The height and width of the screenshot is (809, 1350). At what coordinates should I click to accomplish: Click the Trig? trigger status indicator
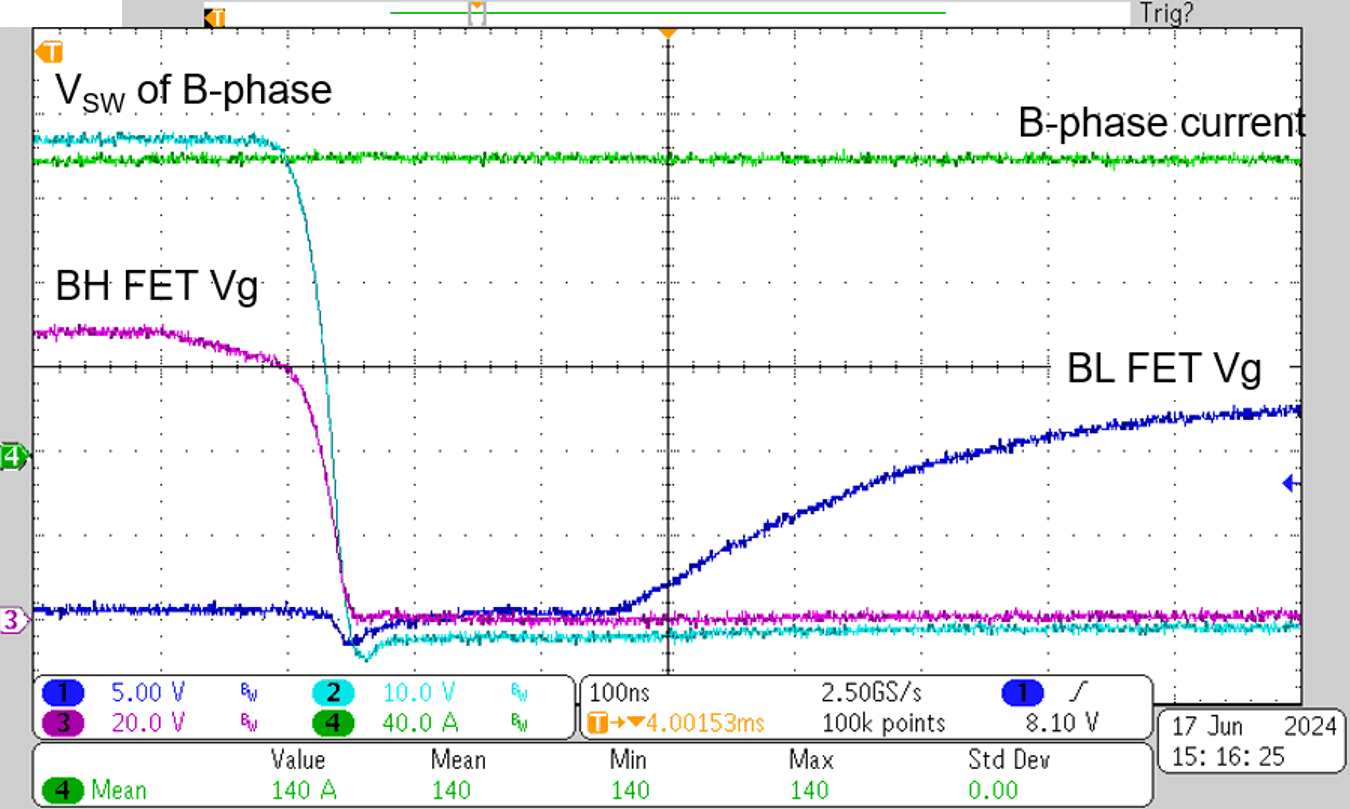pos(1165,13)
